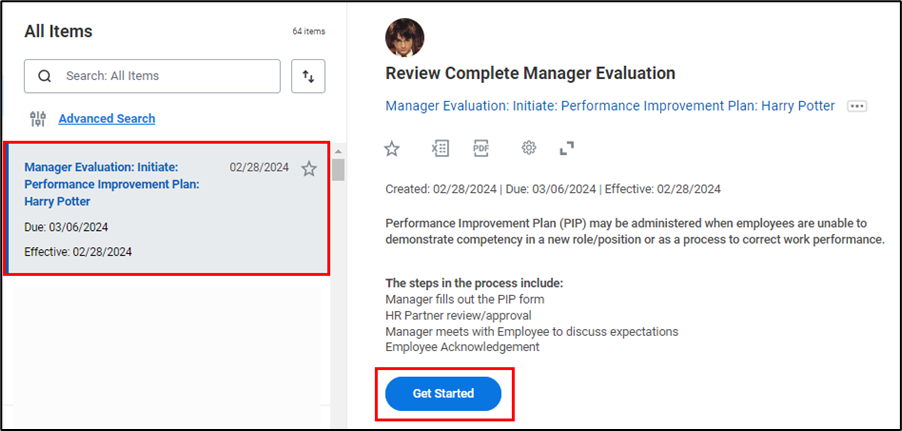Open the Advanced Search link

(x=107, y=119)
